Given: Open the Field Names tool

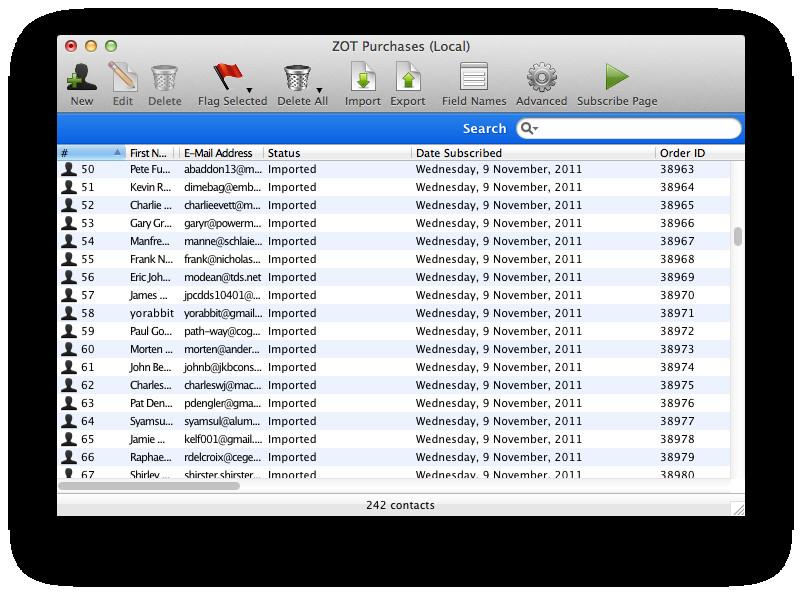Looking at the screenshot, I should point(474,77).
